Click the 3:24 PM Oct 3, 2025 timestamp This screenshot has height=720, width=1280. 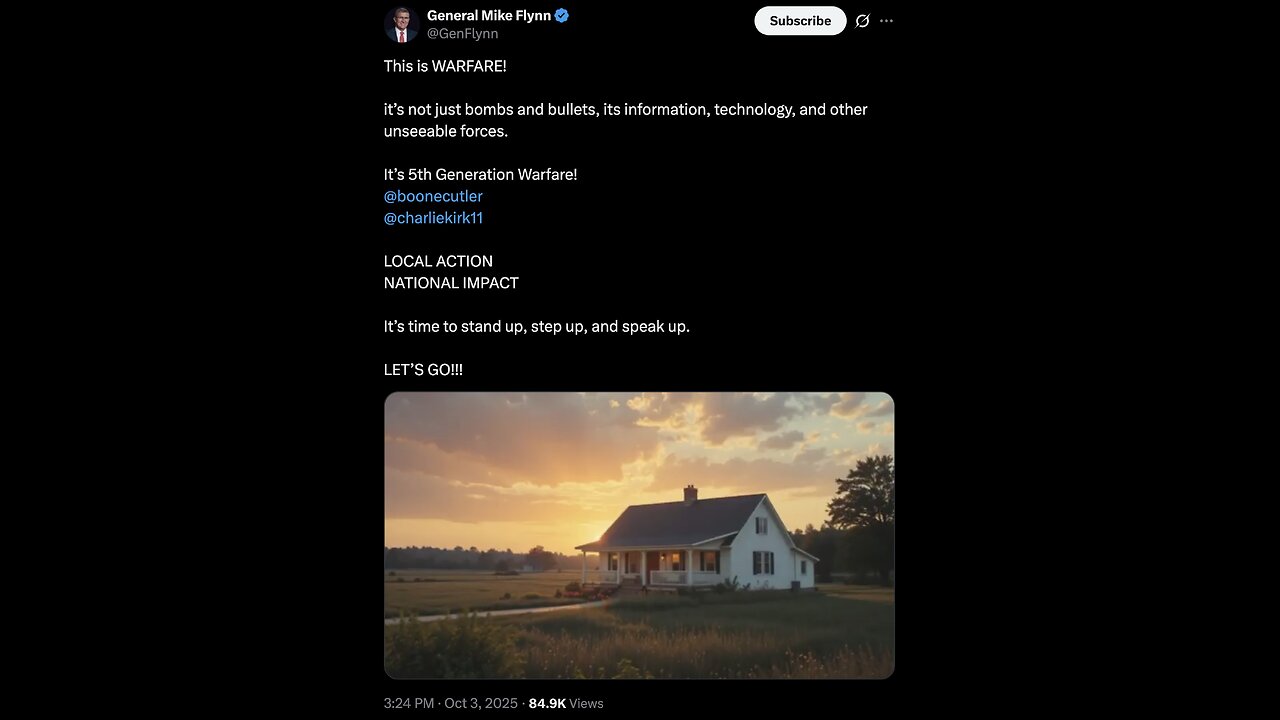point(450,703)
